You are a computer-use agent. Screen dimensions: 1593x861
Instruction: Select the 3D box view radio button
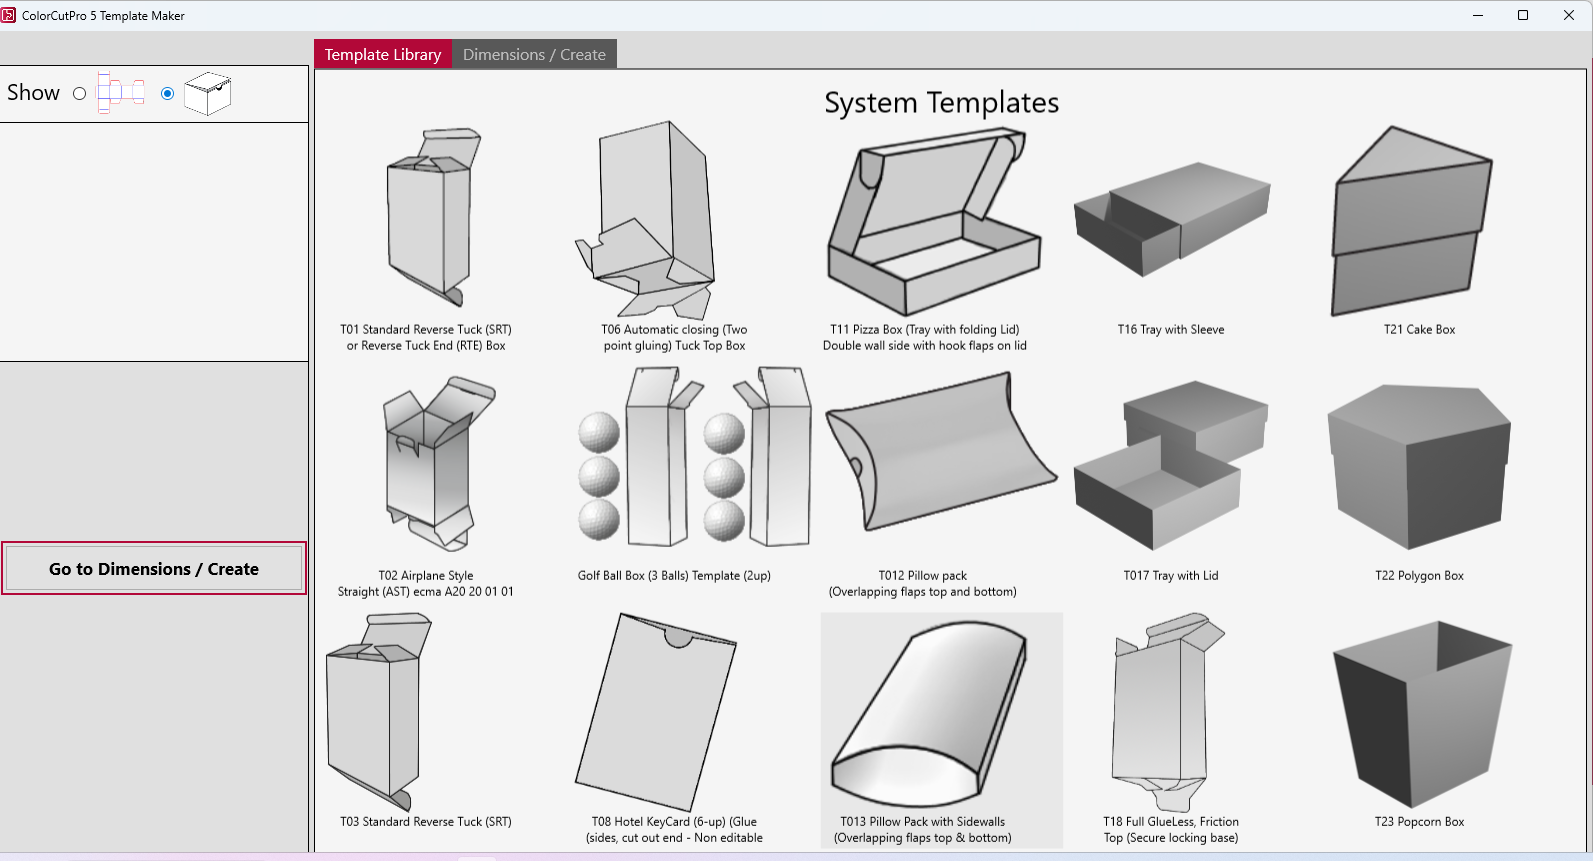[x=168, y=94]
